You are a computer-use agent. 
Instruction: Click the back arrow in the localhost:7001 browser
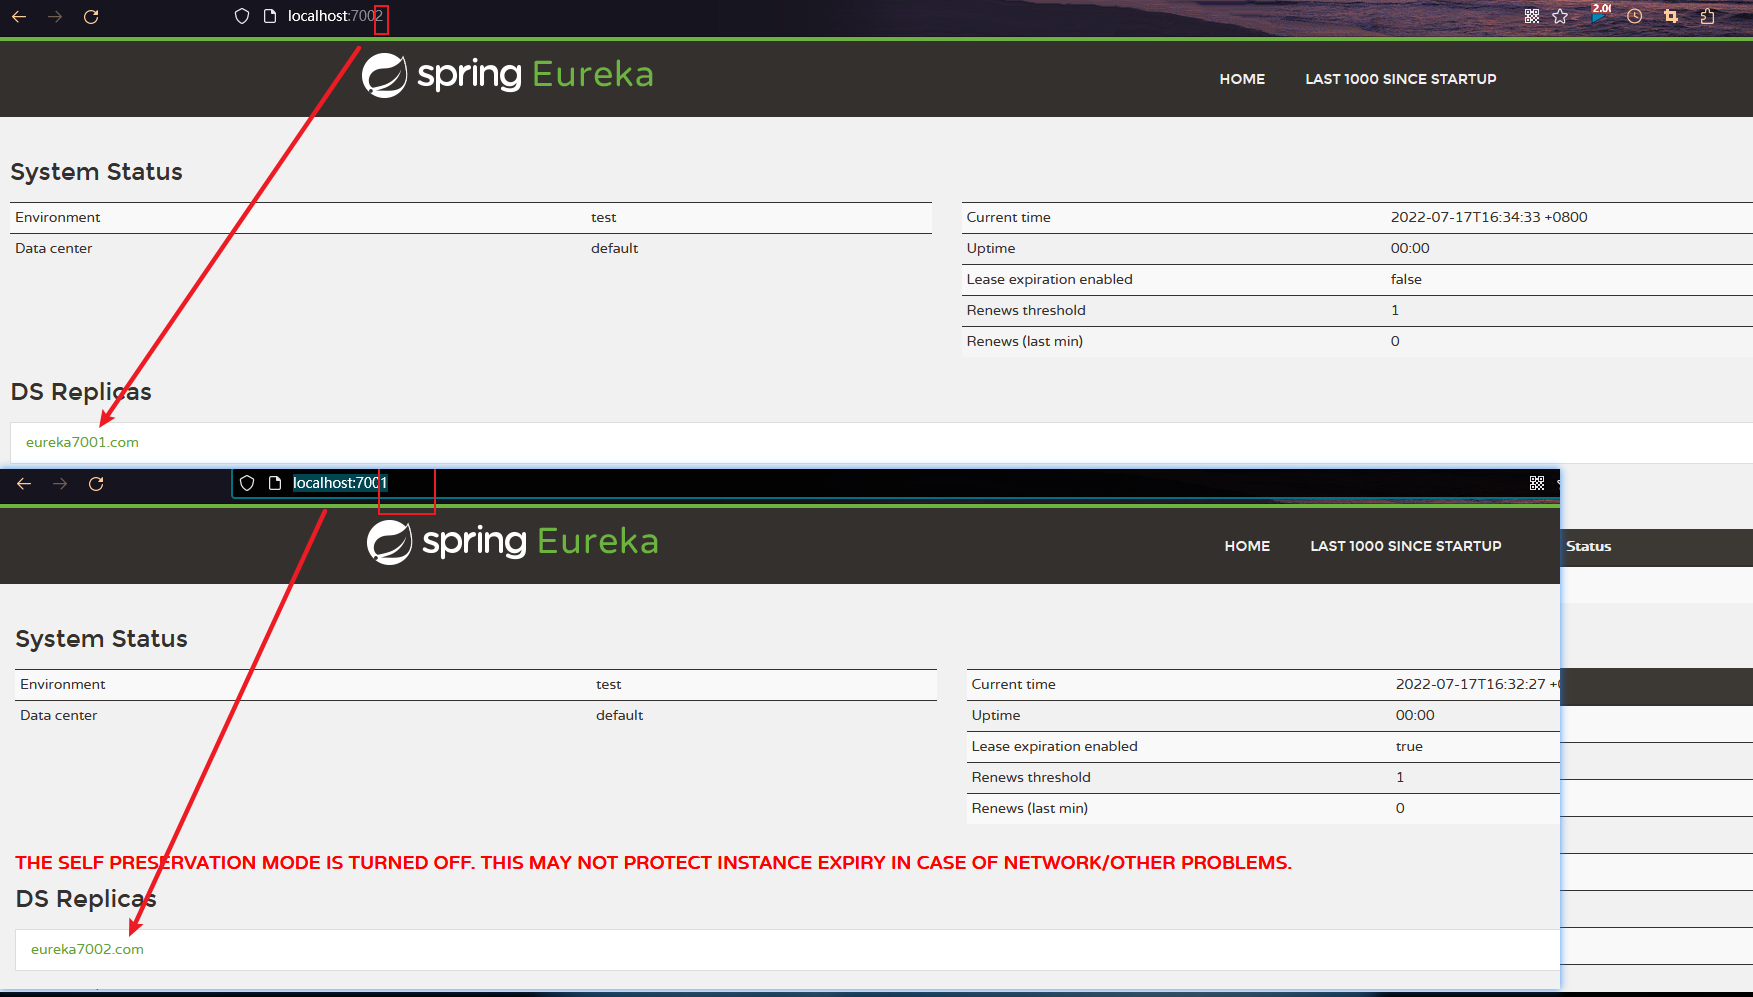coord(24,484)
